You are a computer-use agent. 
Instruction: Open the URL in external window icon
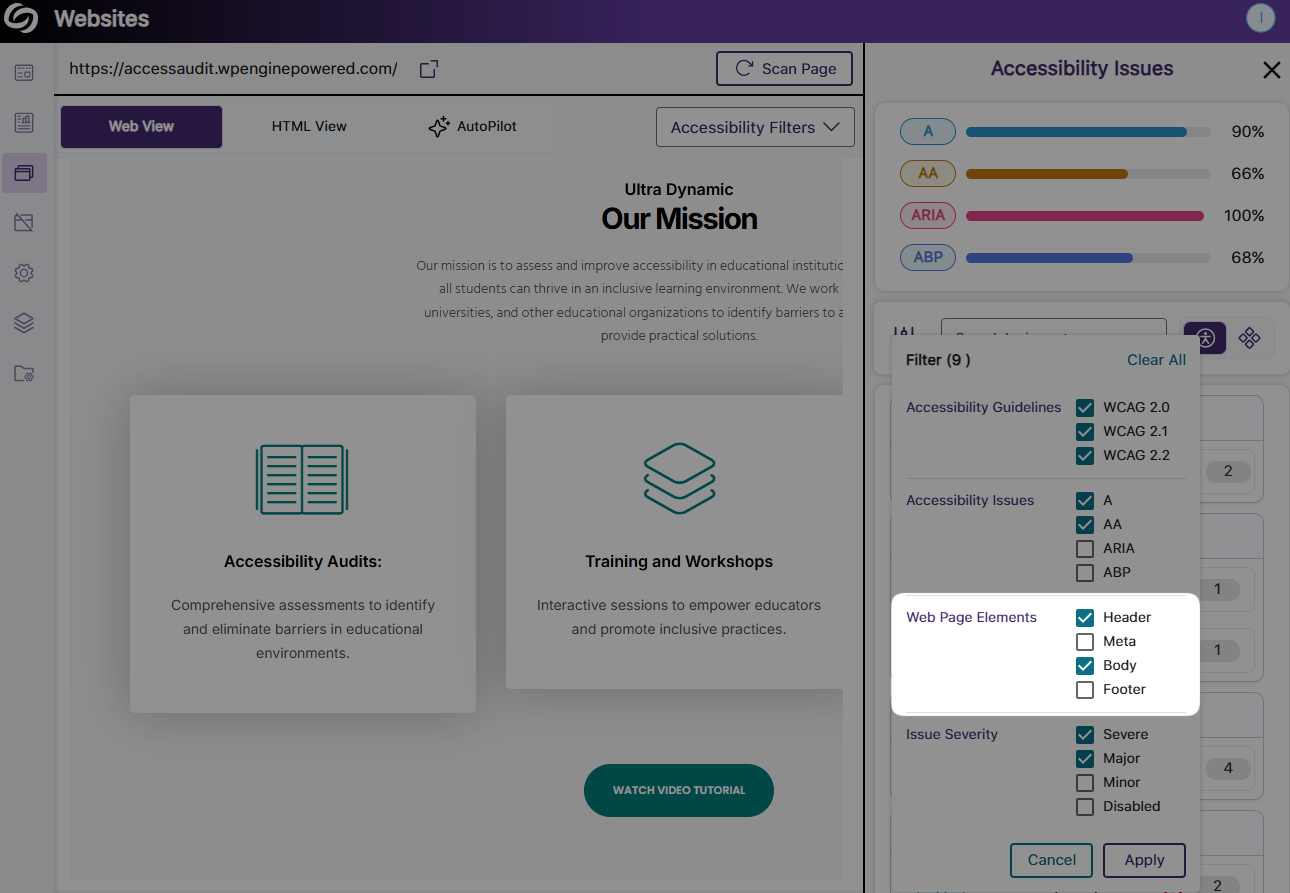(429, 69)
